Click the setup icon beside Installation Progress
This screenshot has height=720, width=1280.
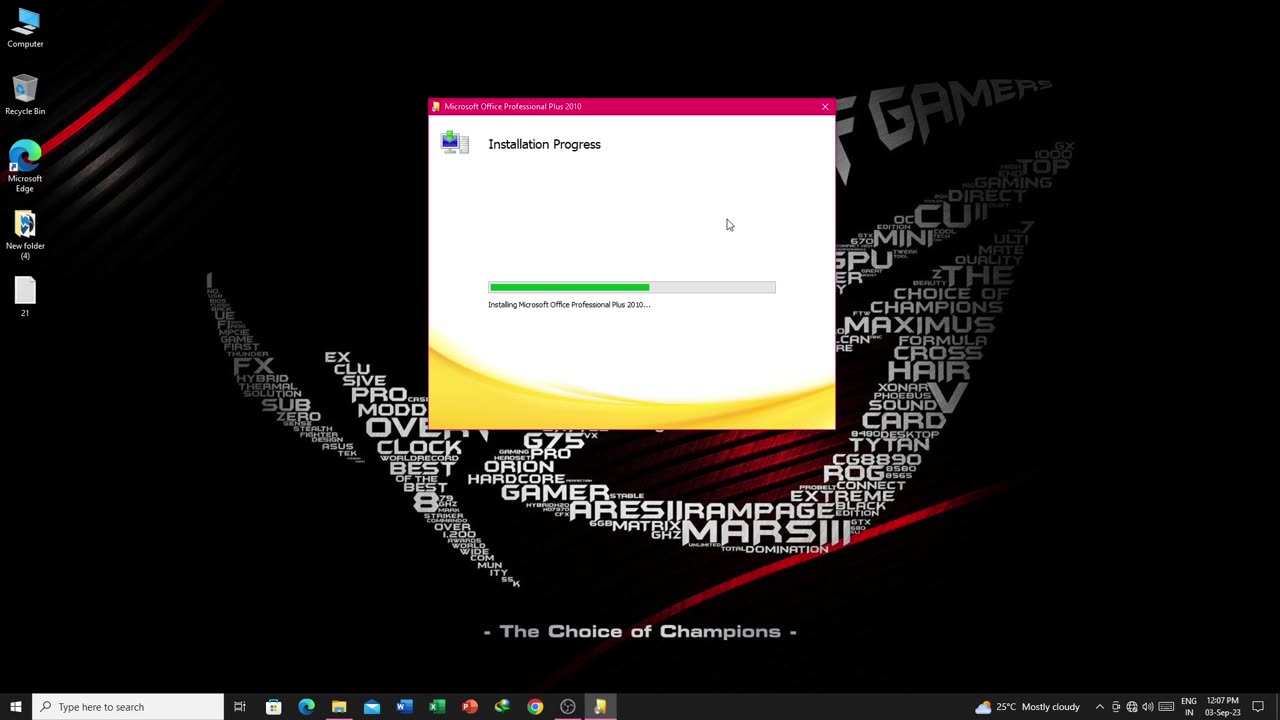(455, 142)
